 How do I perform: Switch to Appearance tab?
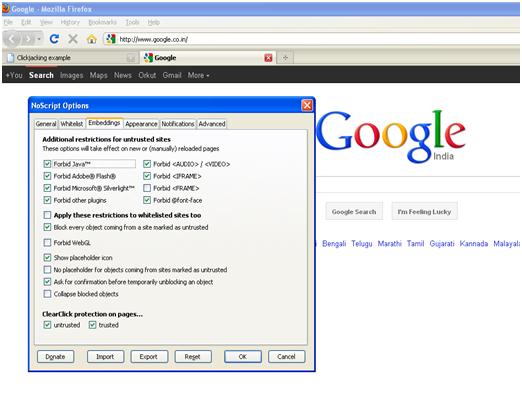click(x=141, y=124)
